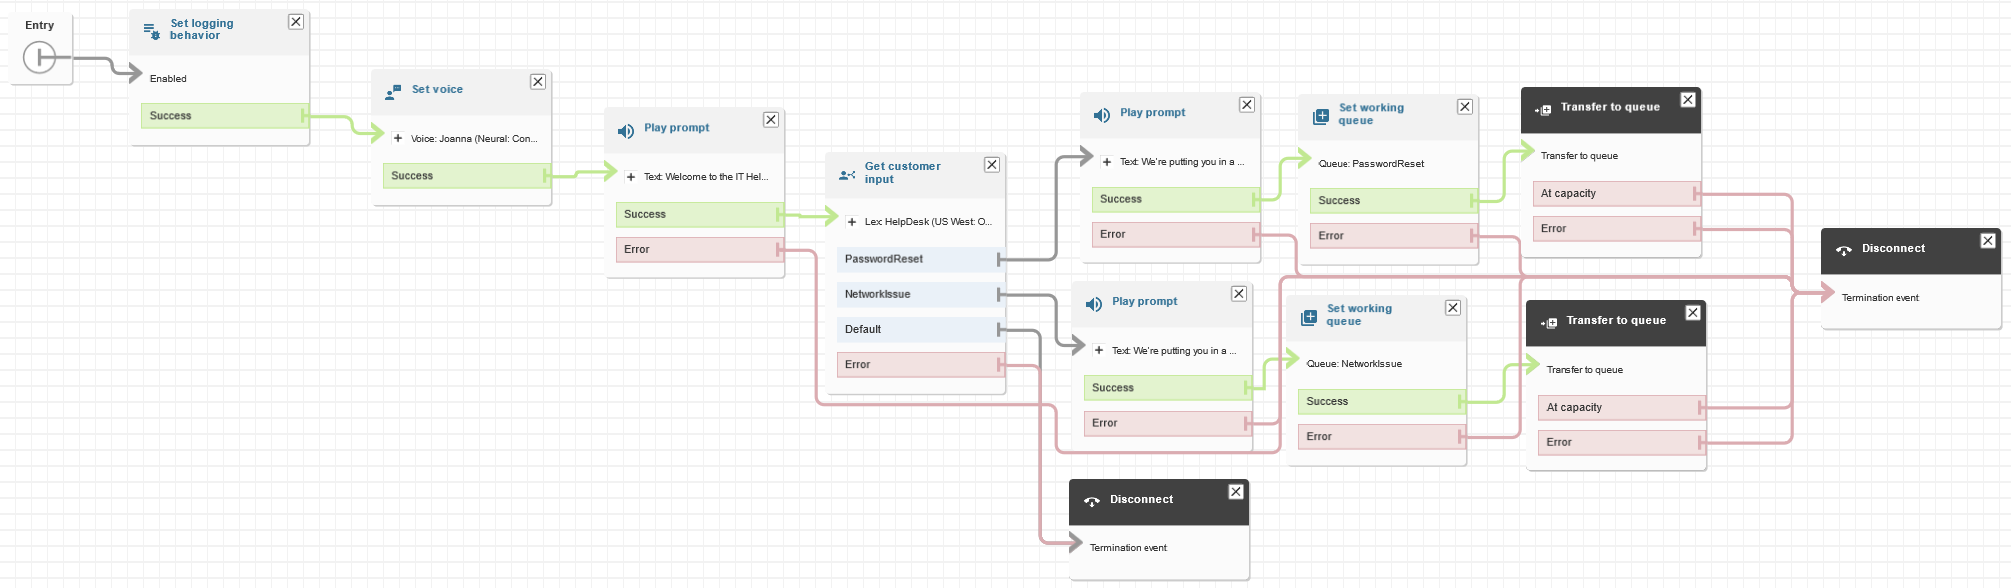Image resolution: width=2011 pixels, height=588 pixels.
Task: Expand the Welcome to the IT text prompt
Action: 631,177
